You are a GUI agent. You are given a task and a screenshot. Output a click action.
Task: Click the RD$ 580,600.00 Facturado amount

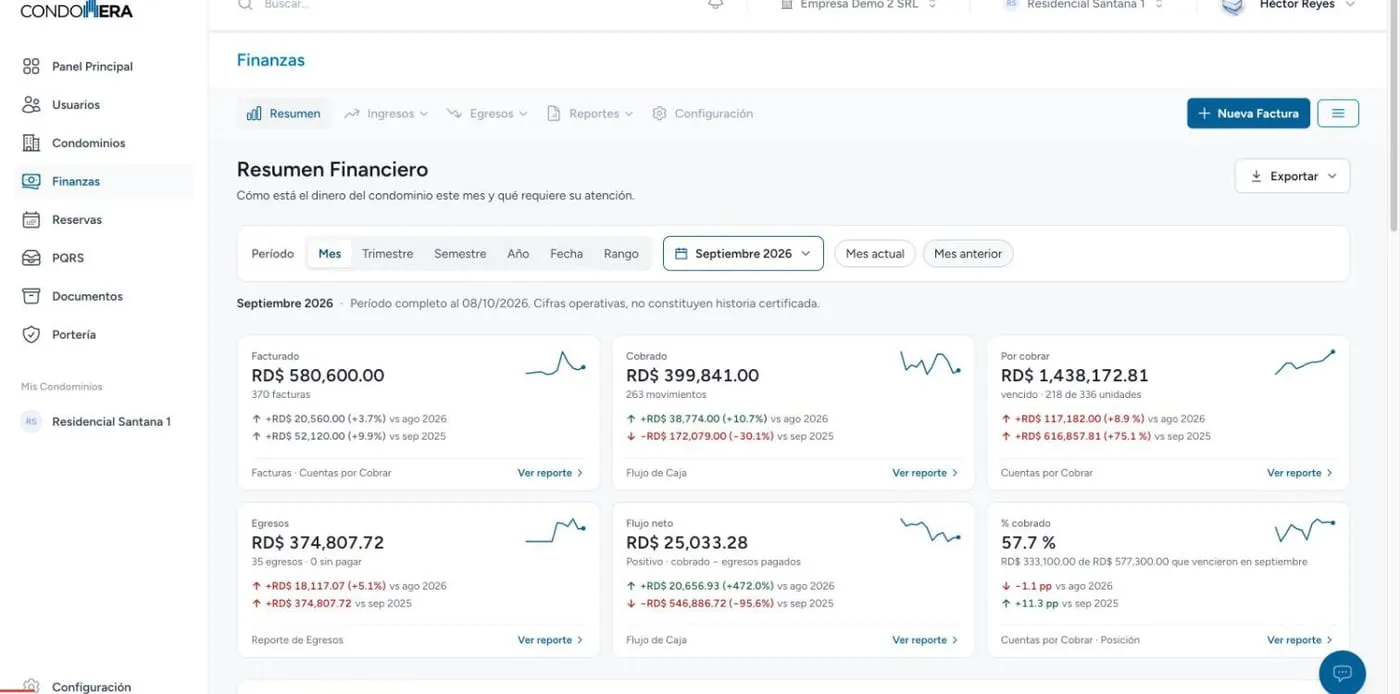coord(318,376)
